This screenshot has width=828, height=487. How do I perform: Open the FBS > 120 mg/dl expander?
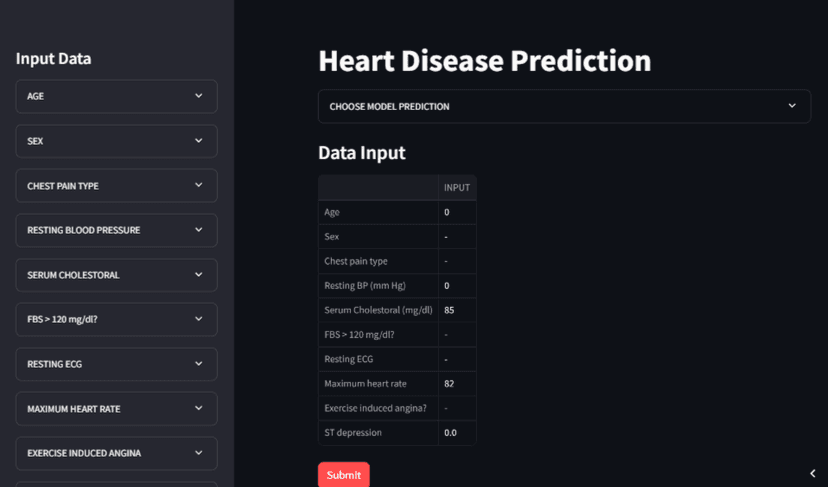click(116, 319)
